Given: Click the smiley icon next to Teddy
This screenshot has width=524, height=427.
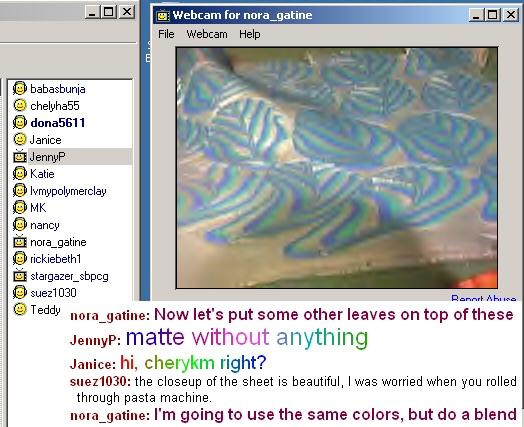Looking at the screenshot, I should (x=20, y=309).
